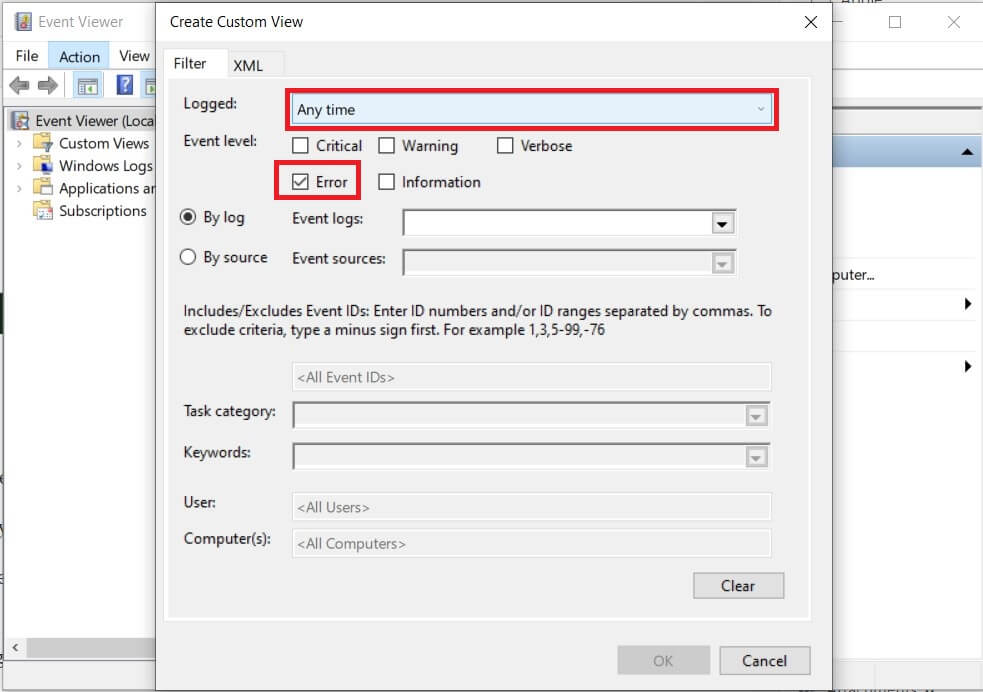Check the Verbose event level checkbox
This screenshot has height=692, width=983.
tap(505, 145)
